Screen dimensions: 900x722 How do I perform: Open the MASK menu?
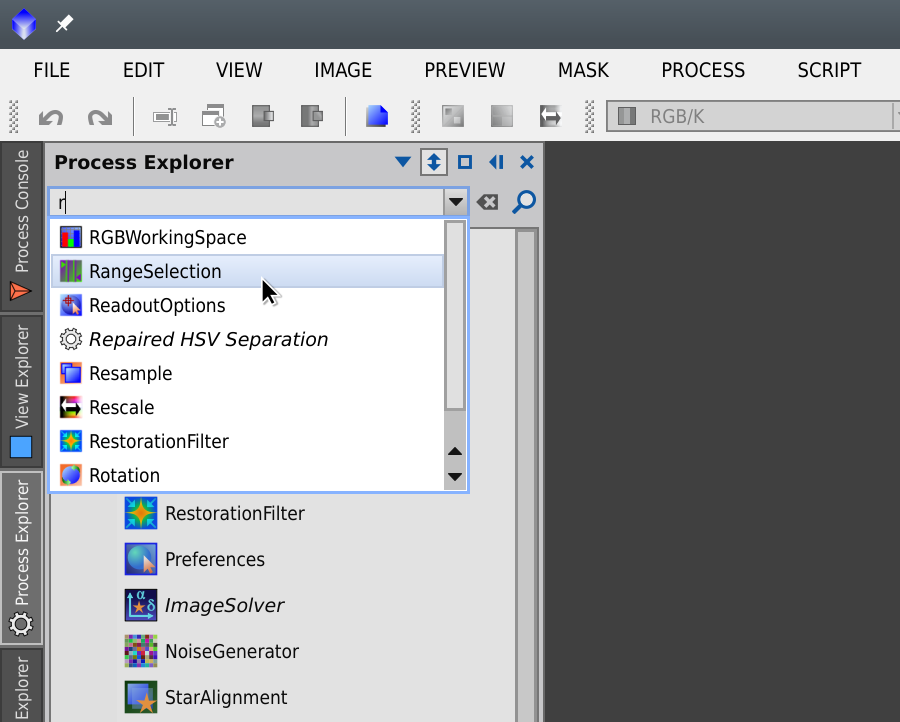[584, 70]
